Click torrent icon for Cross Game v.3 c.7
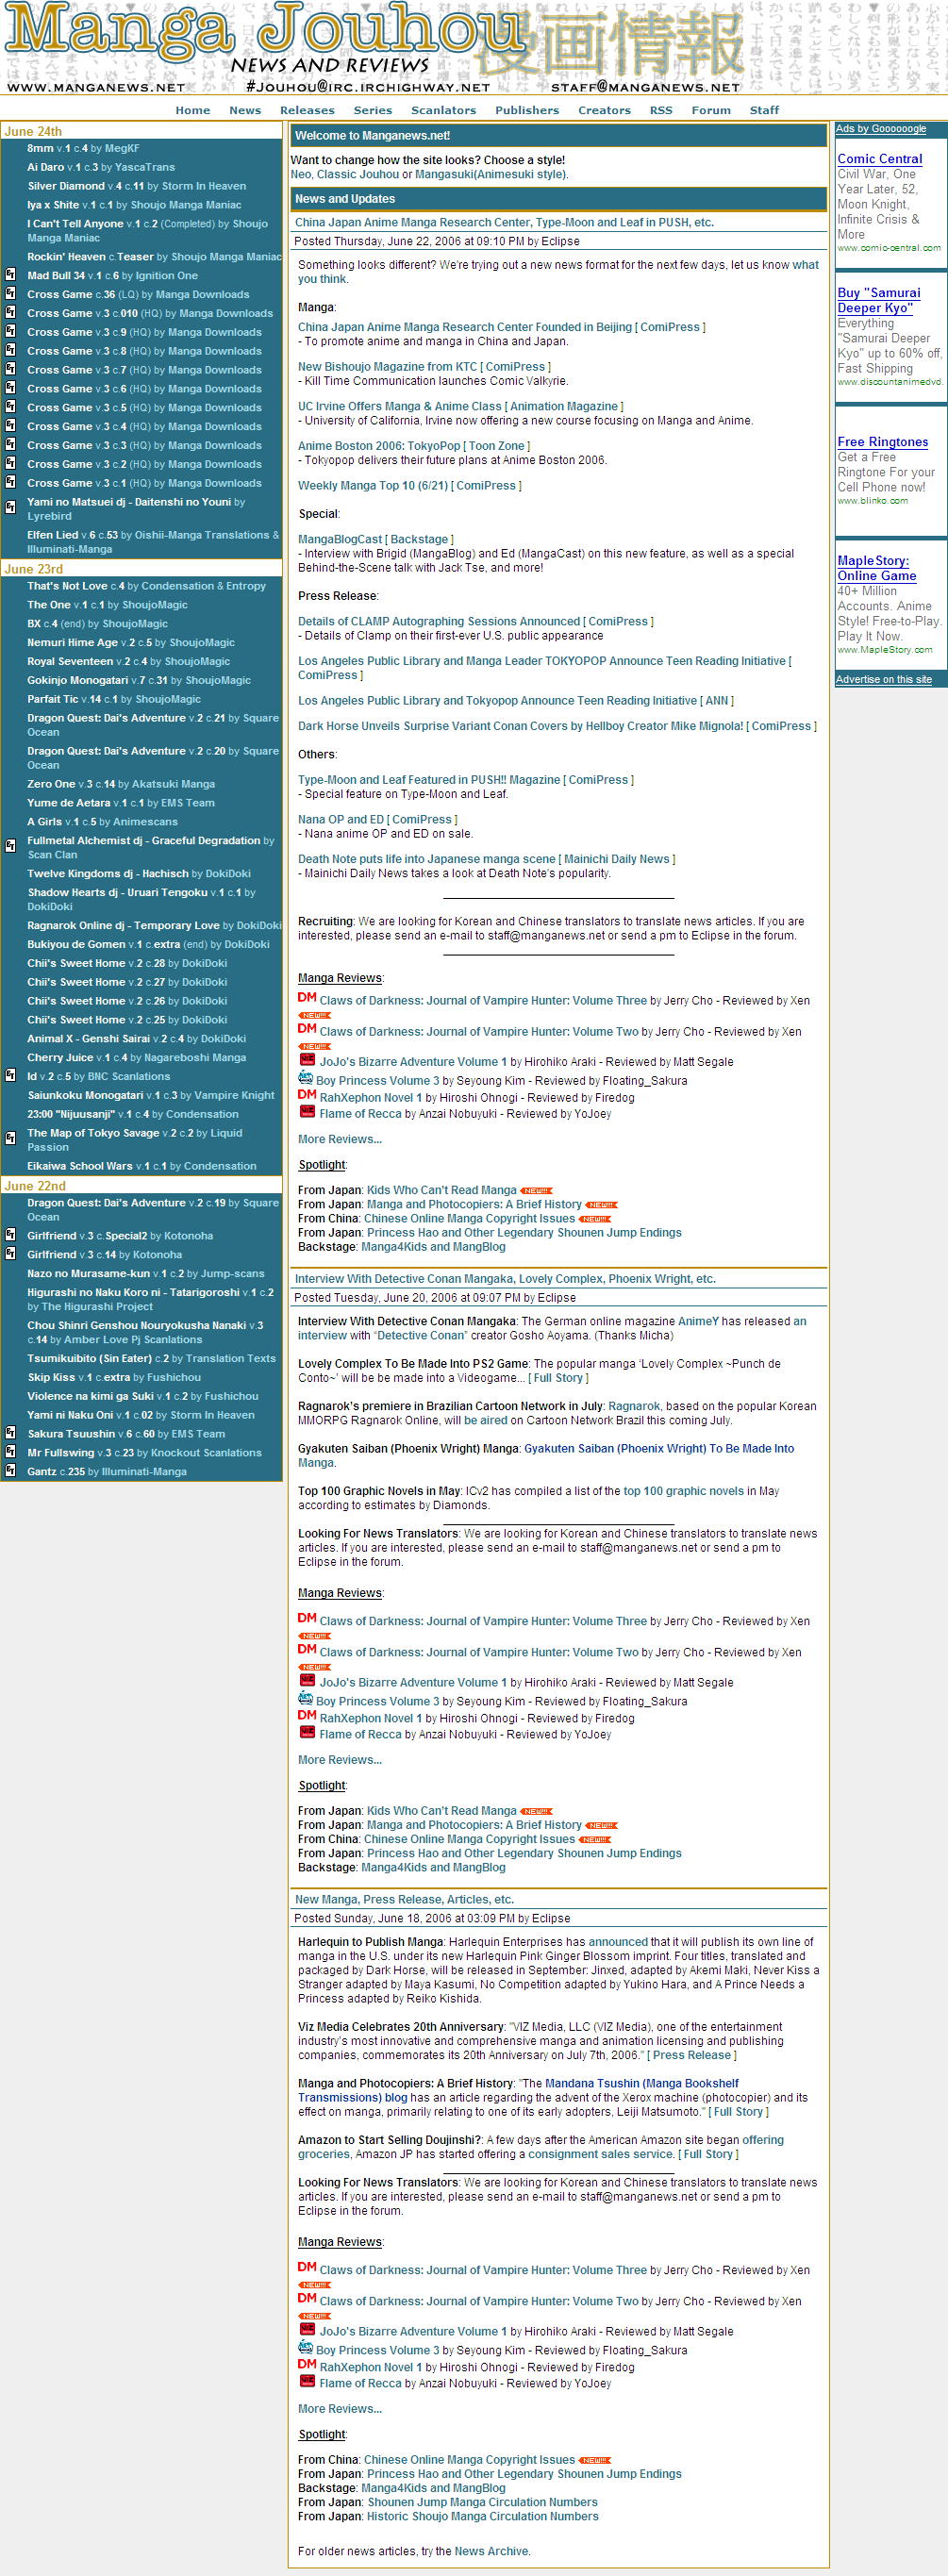948x2576 pixels. (x=10, y=370)
